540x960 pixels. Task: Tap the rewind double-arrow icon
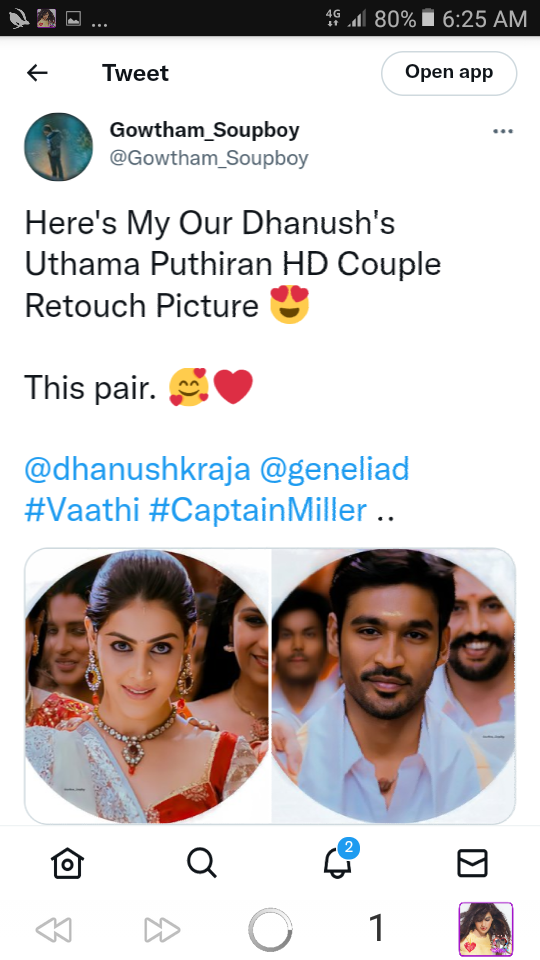coord(54,930)
